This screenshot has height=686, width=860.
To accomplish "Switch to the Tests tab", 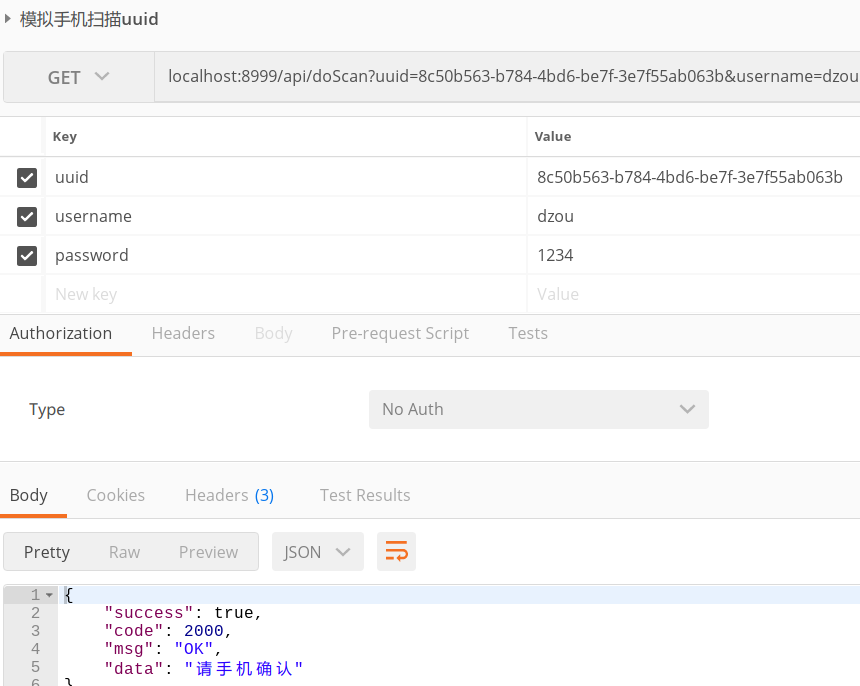I will (x=528, y=333).
